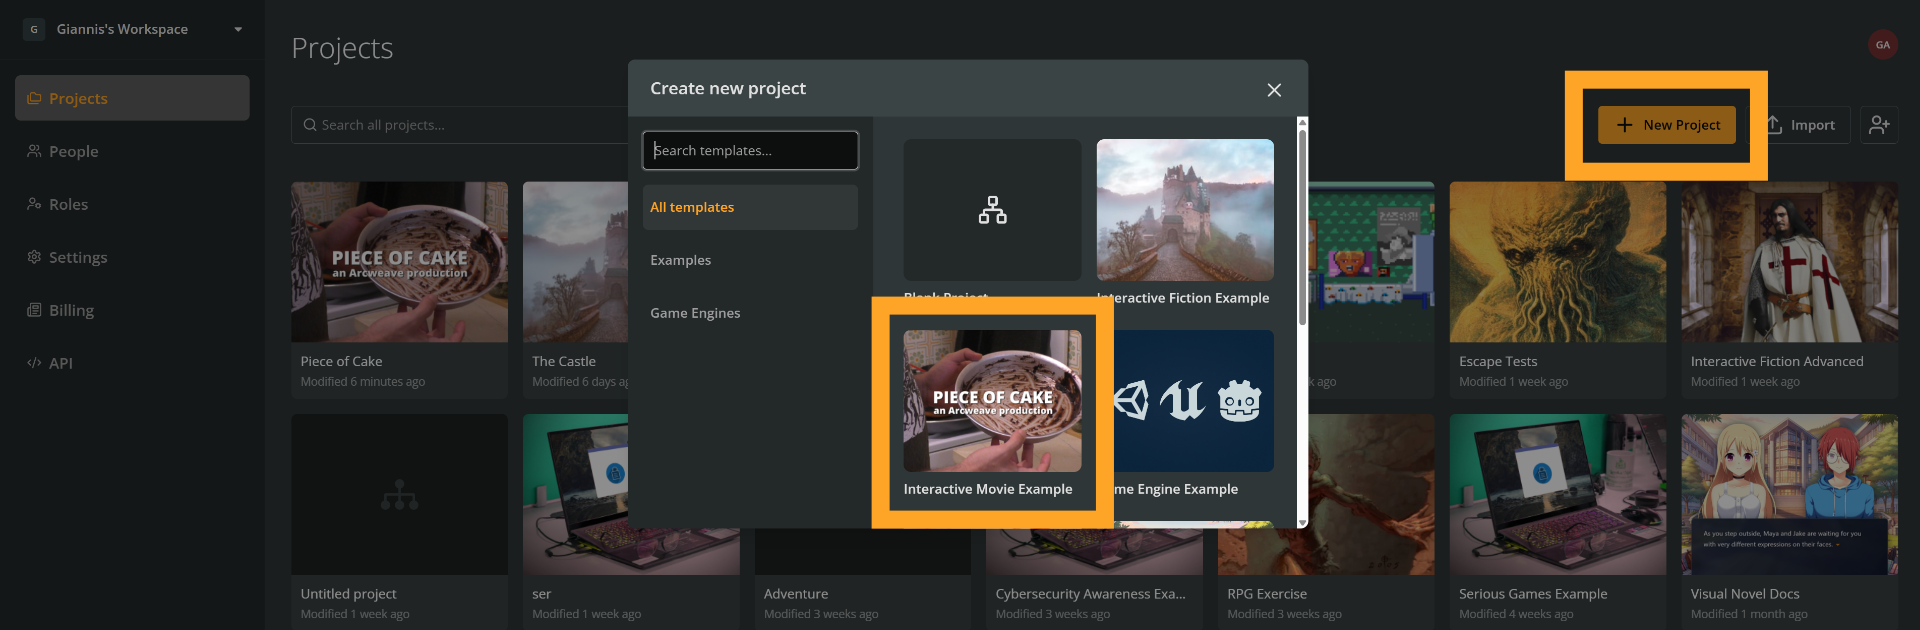The image size is (1920, 630).
Task: Click the Import button
Action: coord(1802,125)
